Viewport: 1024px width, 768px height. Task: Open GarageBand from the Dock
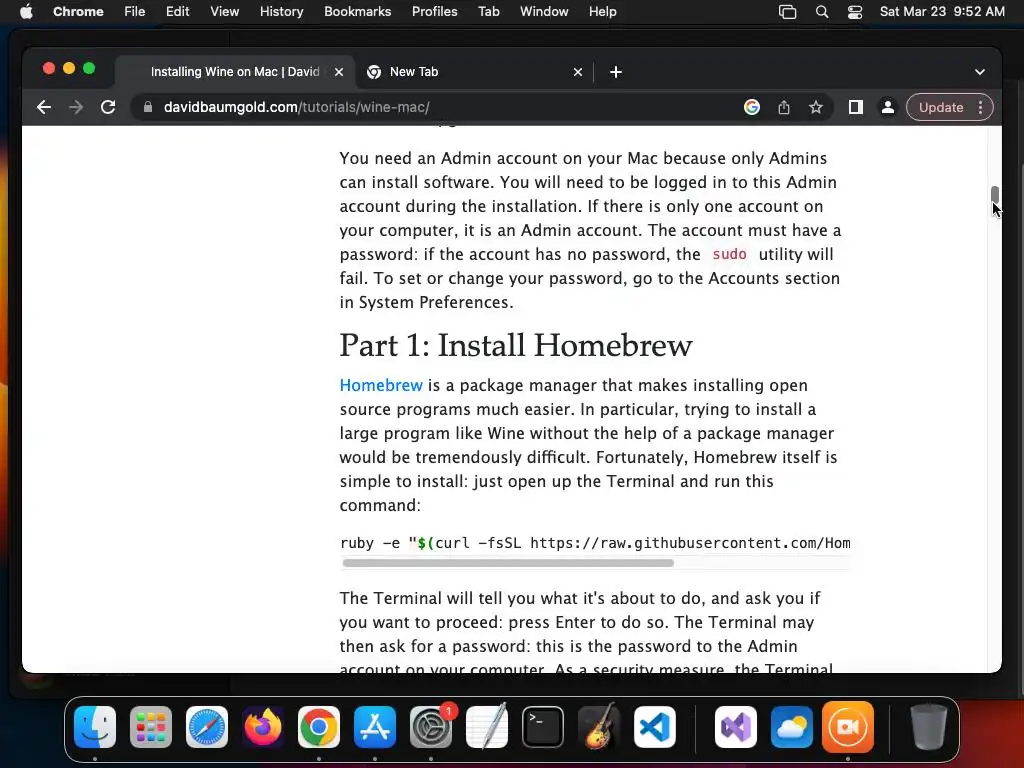pos(599,727)
